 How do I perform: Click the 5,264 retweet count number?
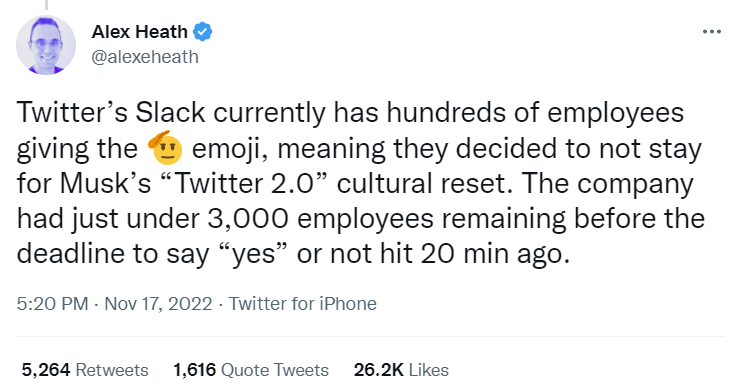pyautogui.click(x=46, y=370)
